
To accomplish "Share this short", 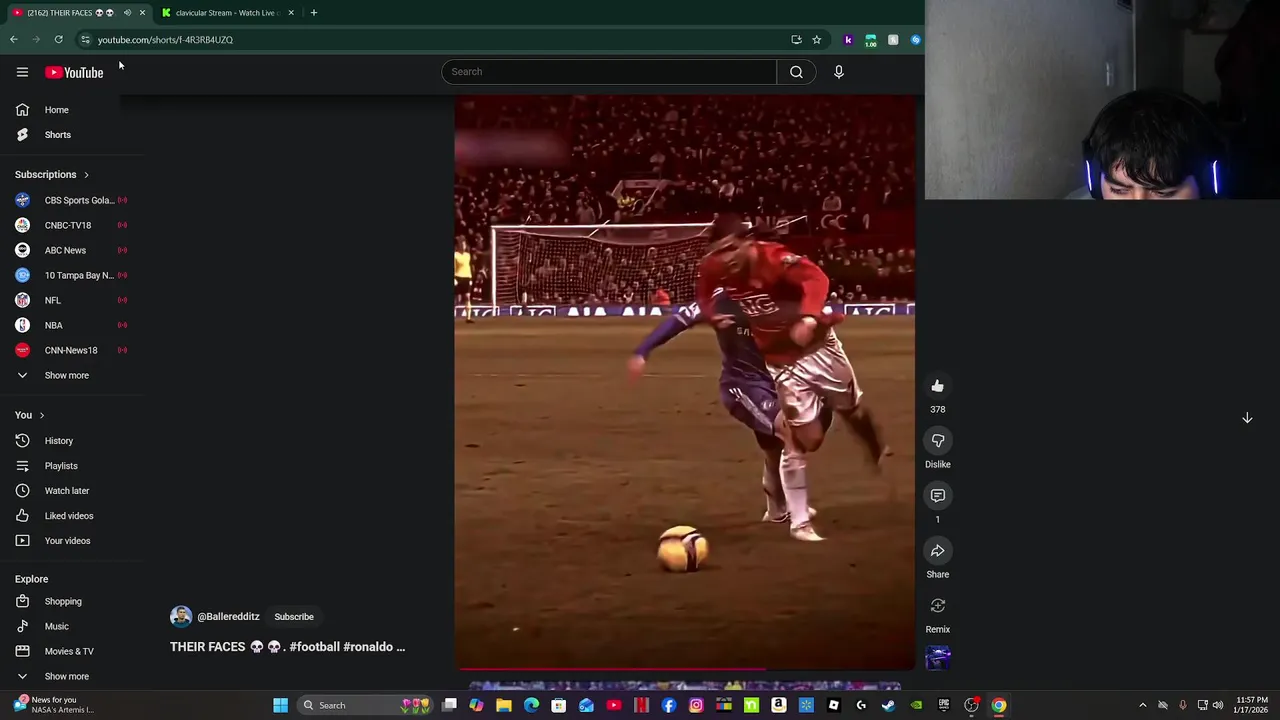I will [x=938, y=551].
